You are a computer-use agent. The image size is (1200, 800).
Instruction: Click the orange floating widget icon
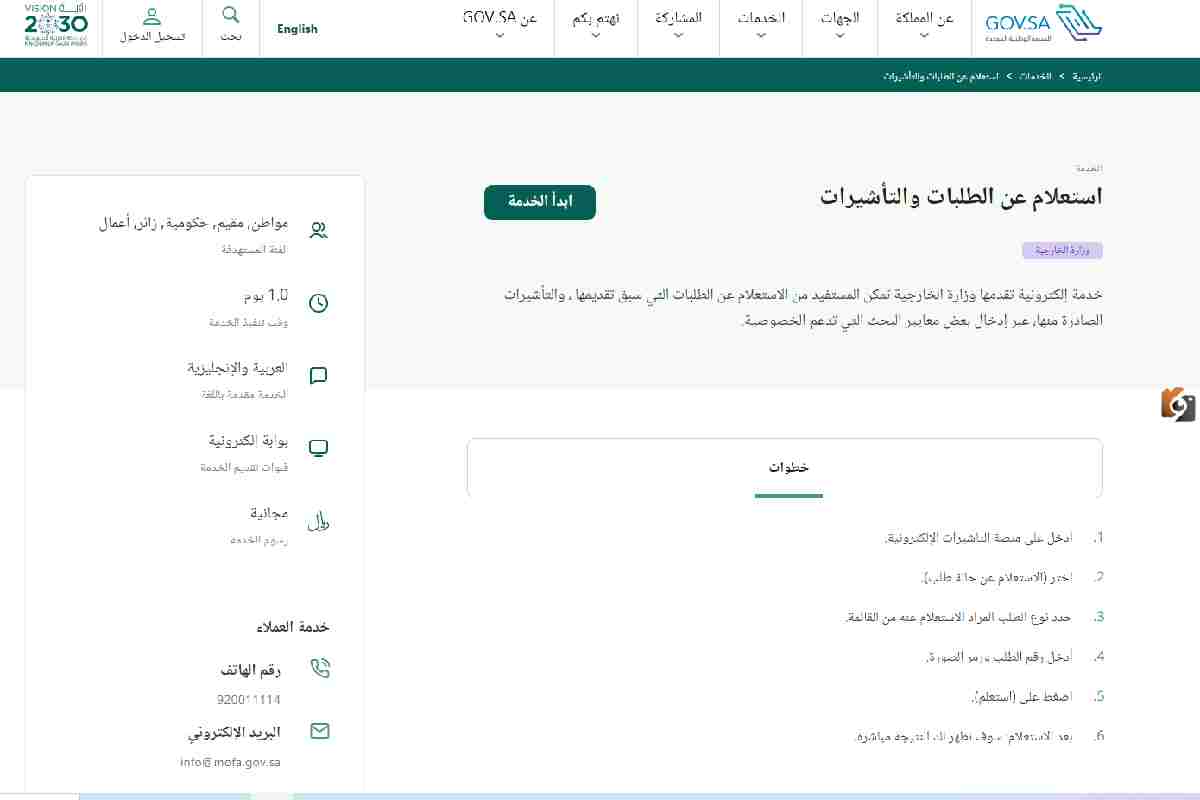(1178, 404)
